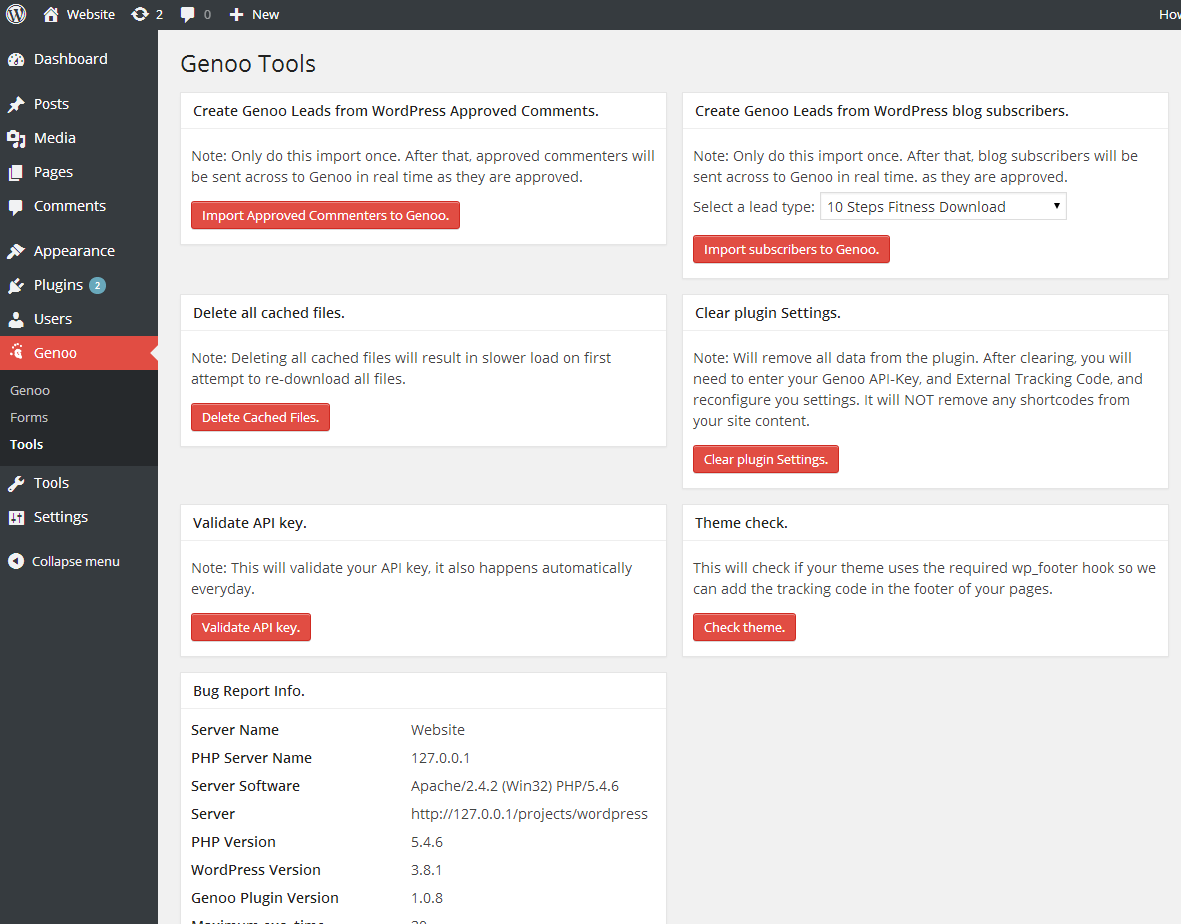Open the Forms submenu item
This screenshot has height=924, width=1181.
click(29, 417)
